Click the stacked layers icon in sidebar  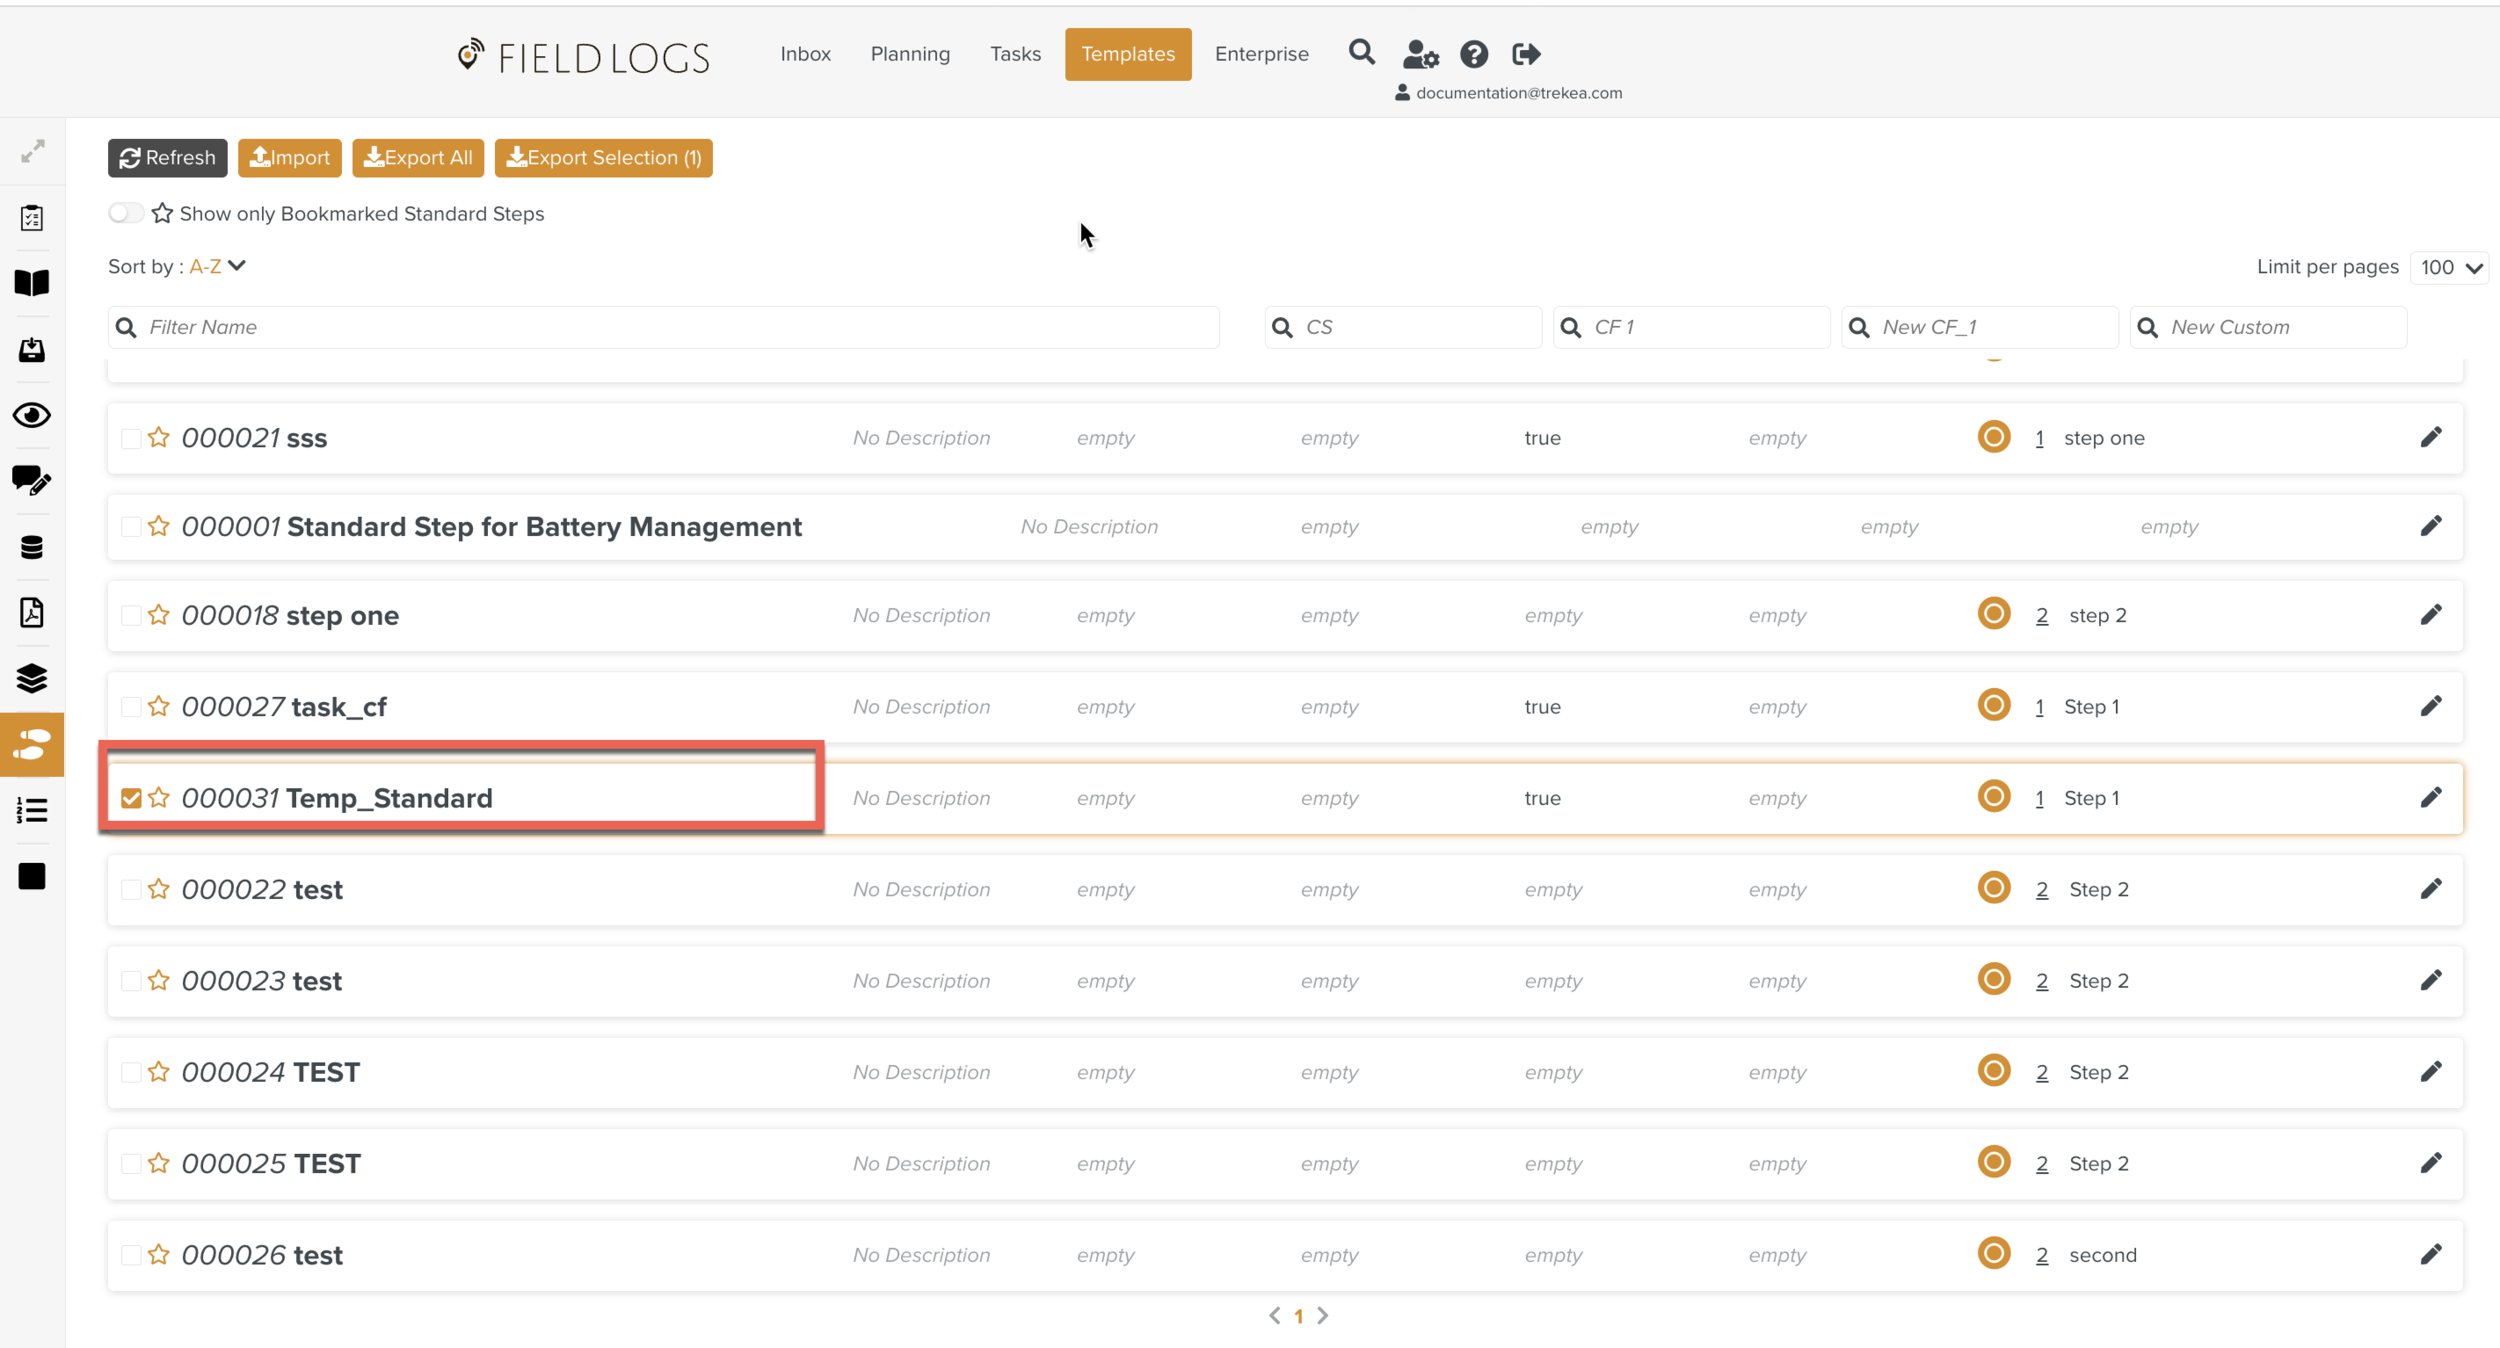32,679
